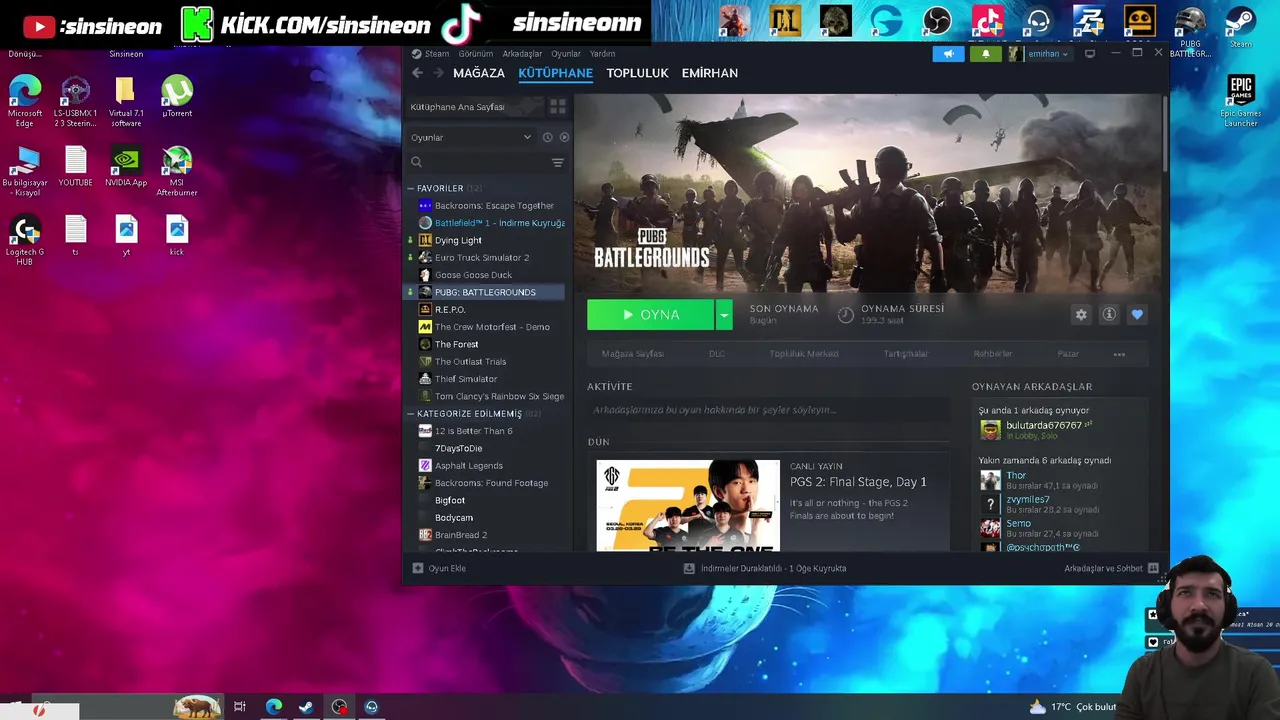
Task: Sort games by recent activity clock icon
Action: pyautogui.click(x=547, y=137)
